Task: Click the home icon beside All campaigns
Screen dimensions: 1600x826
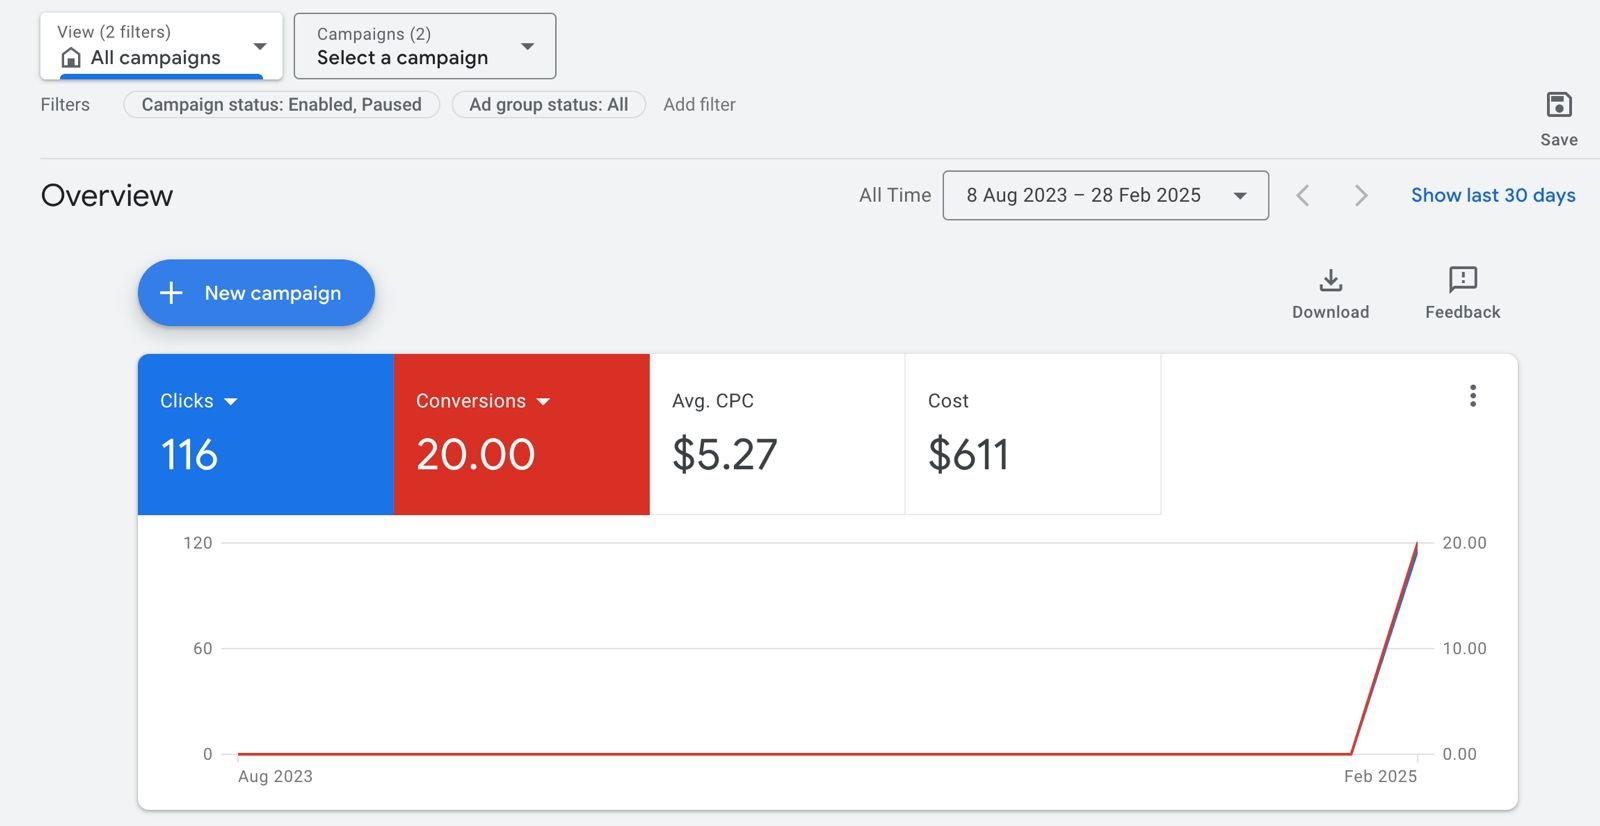Action: pyautogui.click(x=71, y=58)
